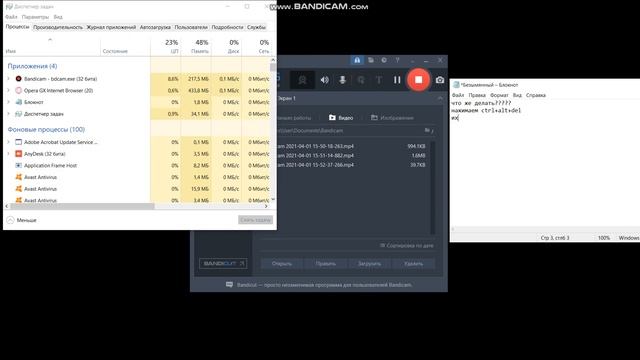
Task: Open Файл menu in Notepad
Action: click(x=458, y=95)
